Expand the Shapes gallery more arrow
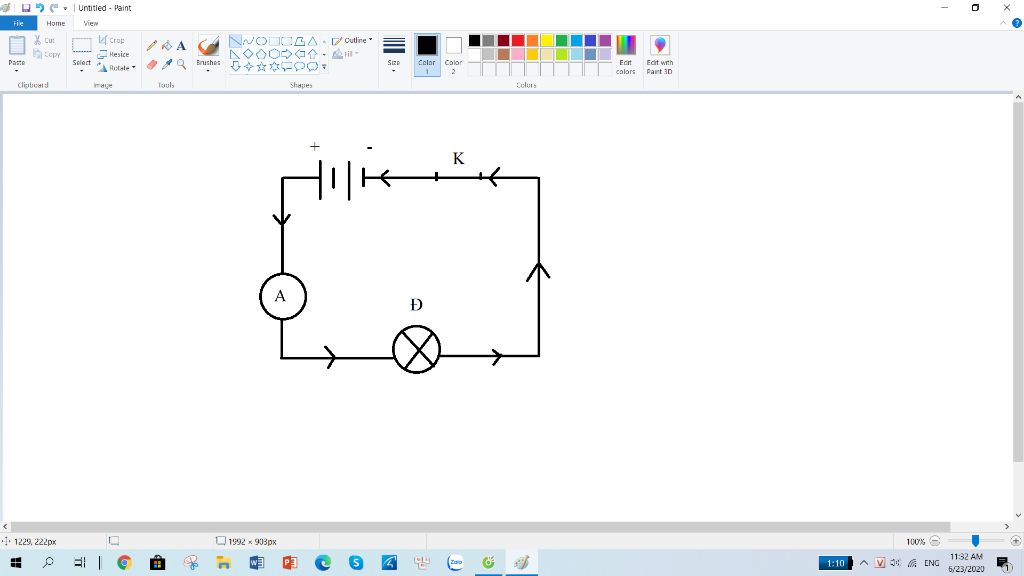 (x=324, y=67)
